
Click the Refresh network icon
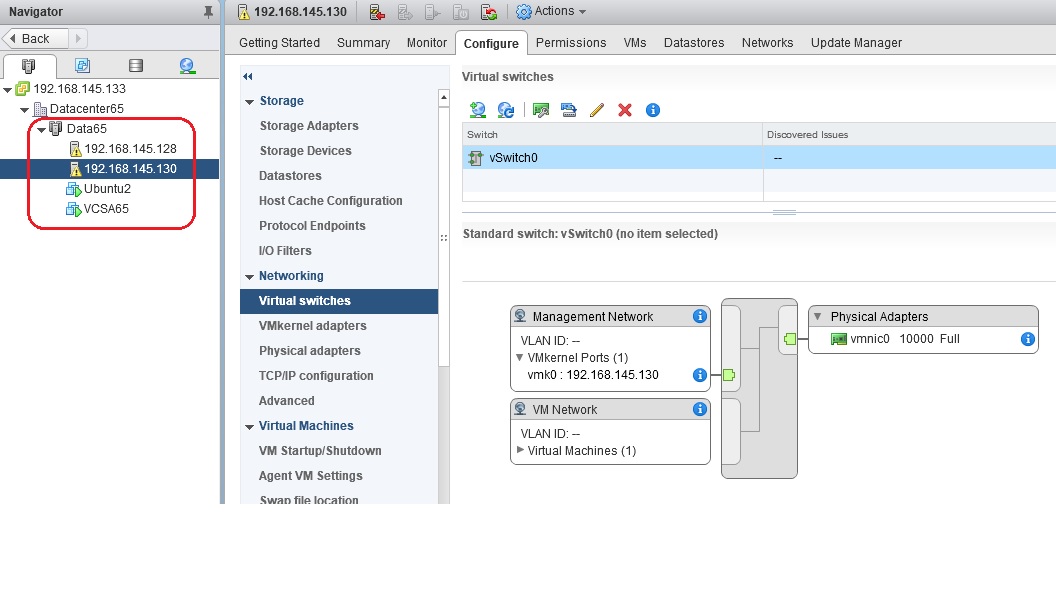point(506,110)
